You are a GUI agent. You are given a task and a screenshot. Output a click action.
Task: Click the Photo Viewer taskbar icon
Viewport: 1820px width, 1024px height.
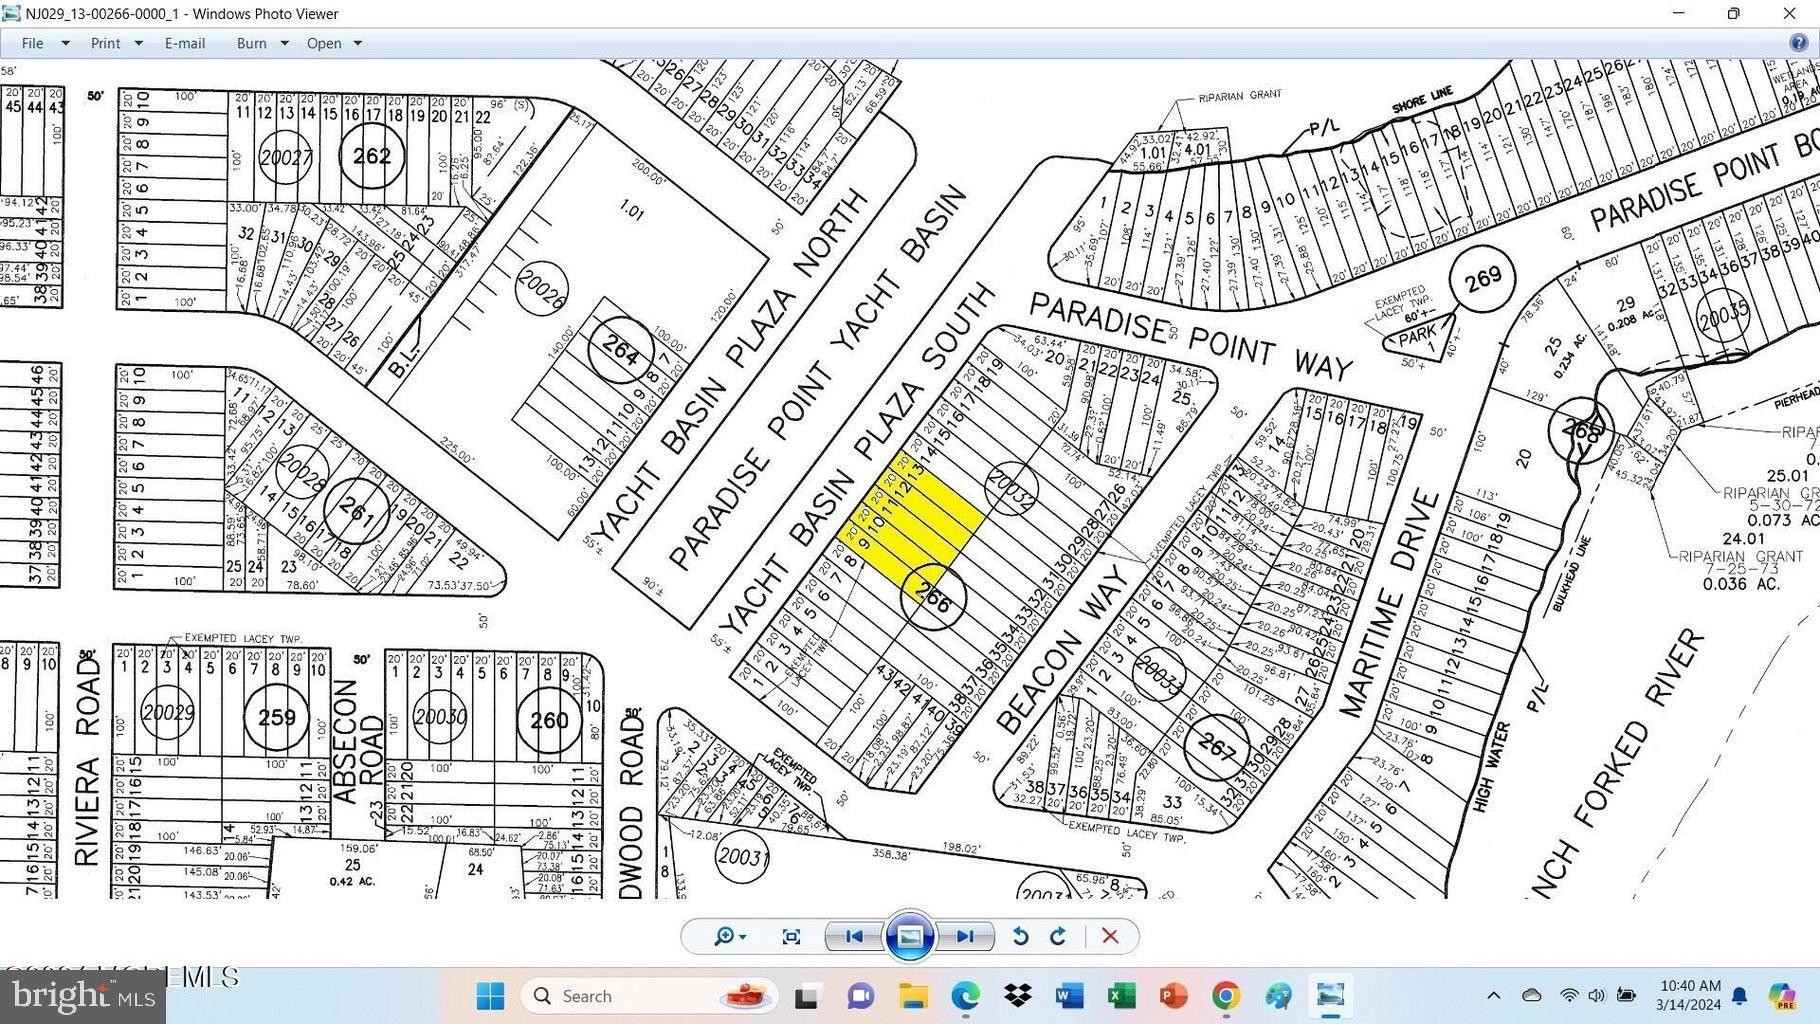(x=1330, y=996)
